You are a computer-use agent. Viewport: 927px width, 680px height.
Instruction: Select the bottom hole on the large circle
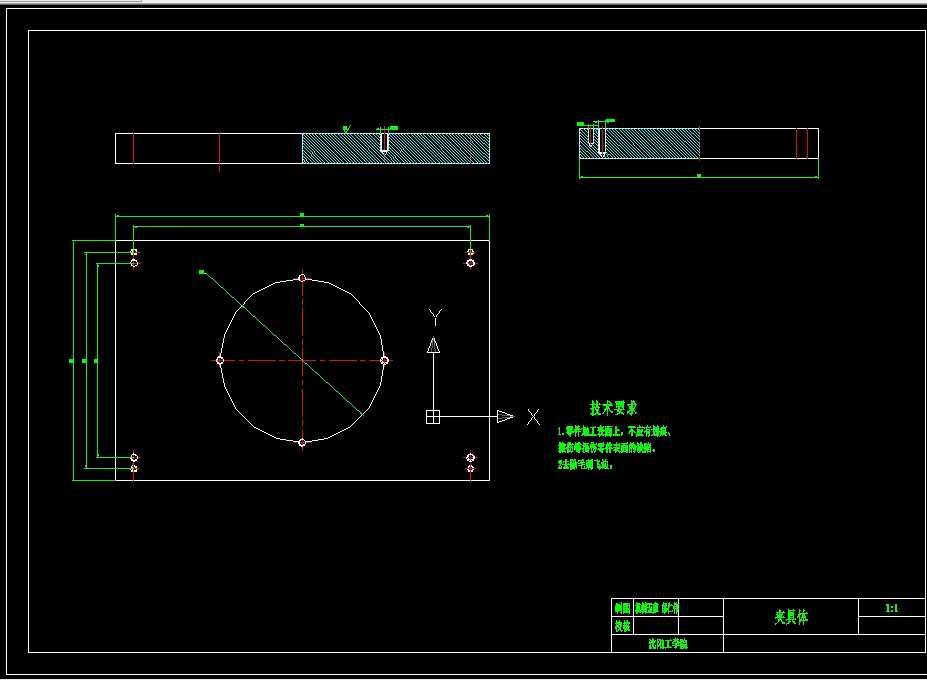tap(302, 442)
